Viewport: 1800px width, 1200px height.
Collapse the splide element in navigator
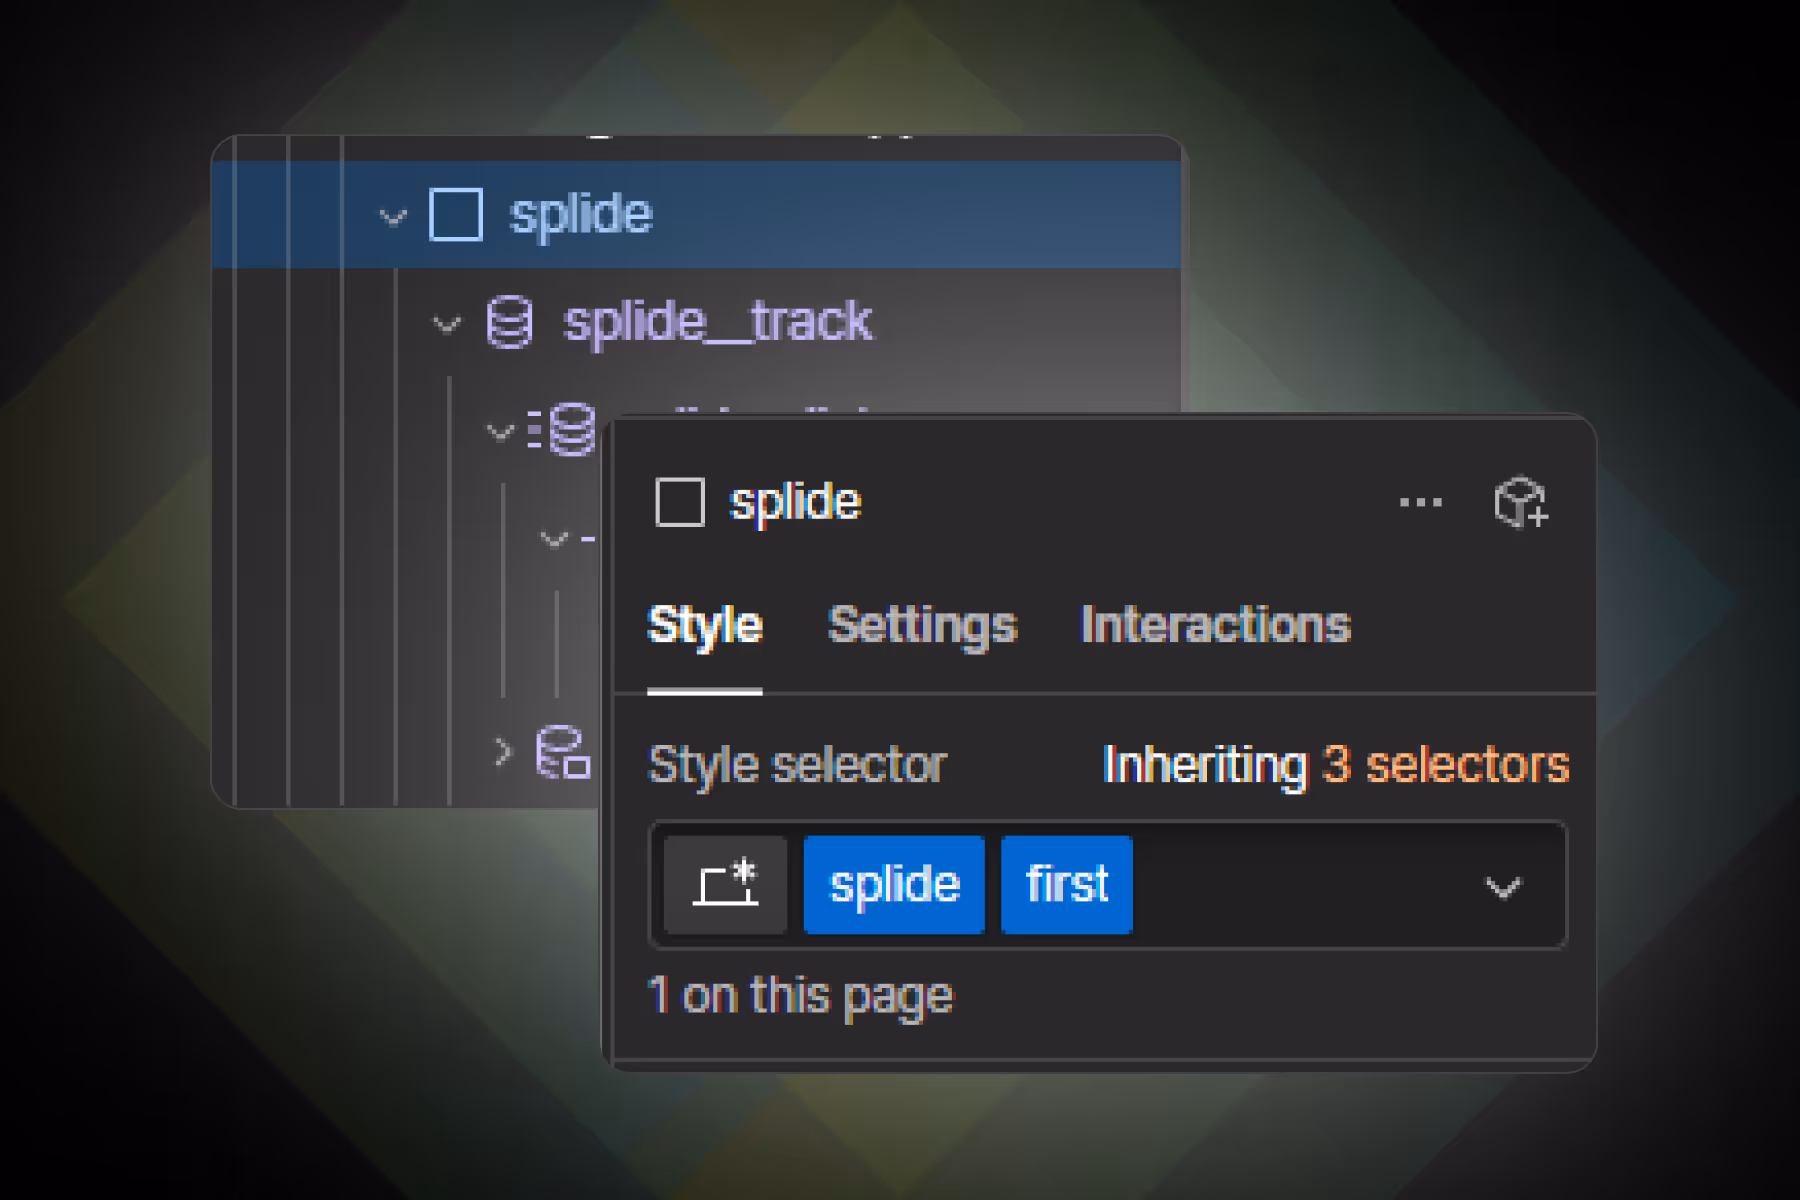pyautogui.click(x=393, y=216)
